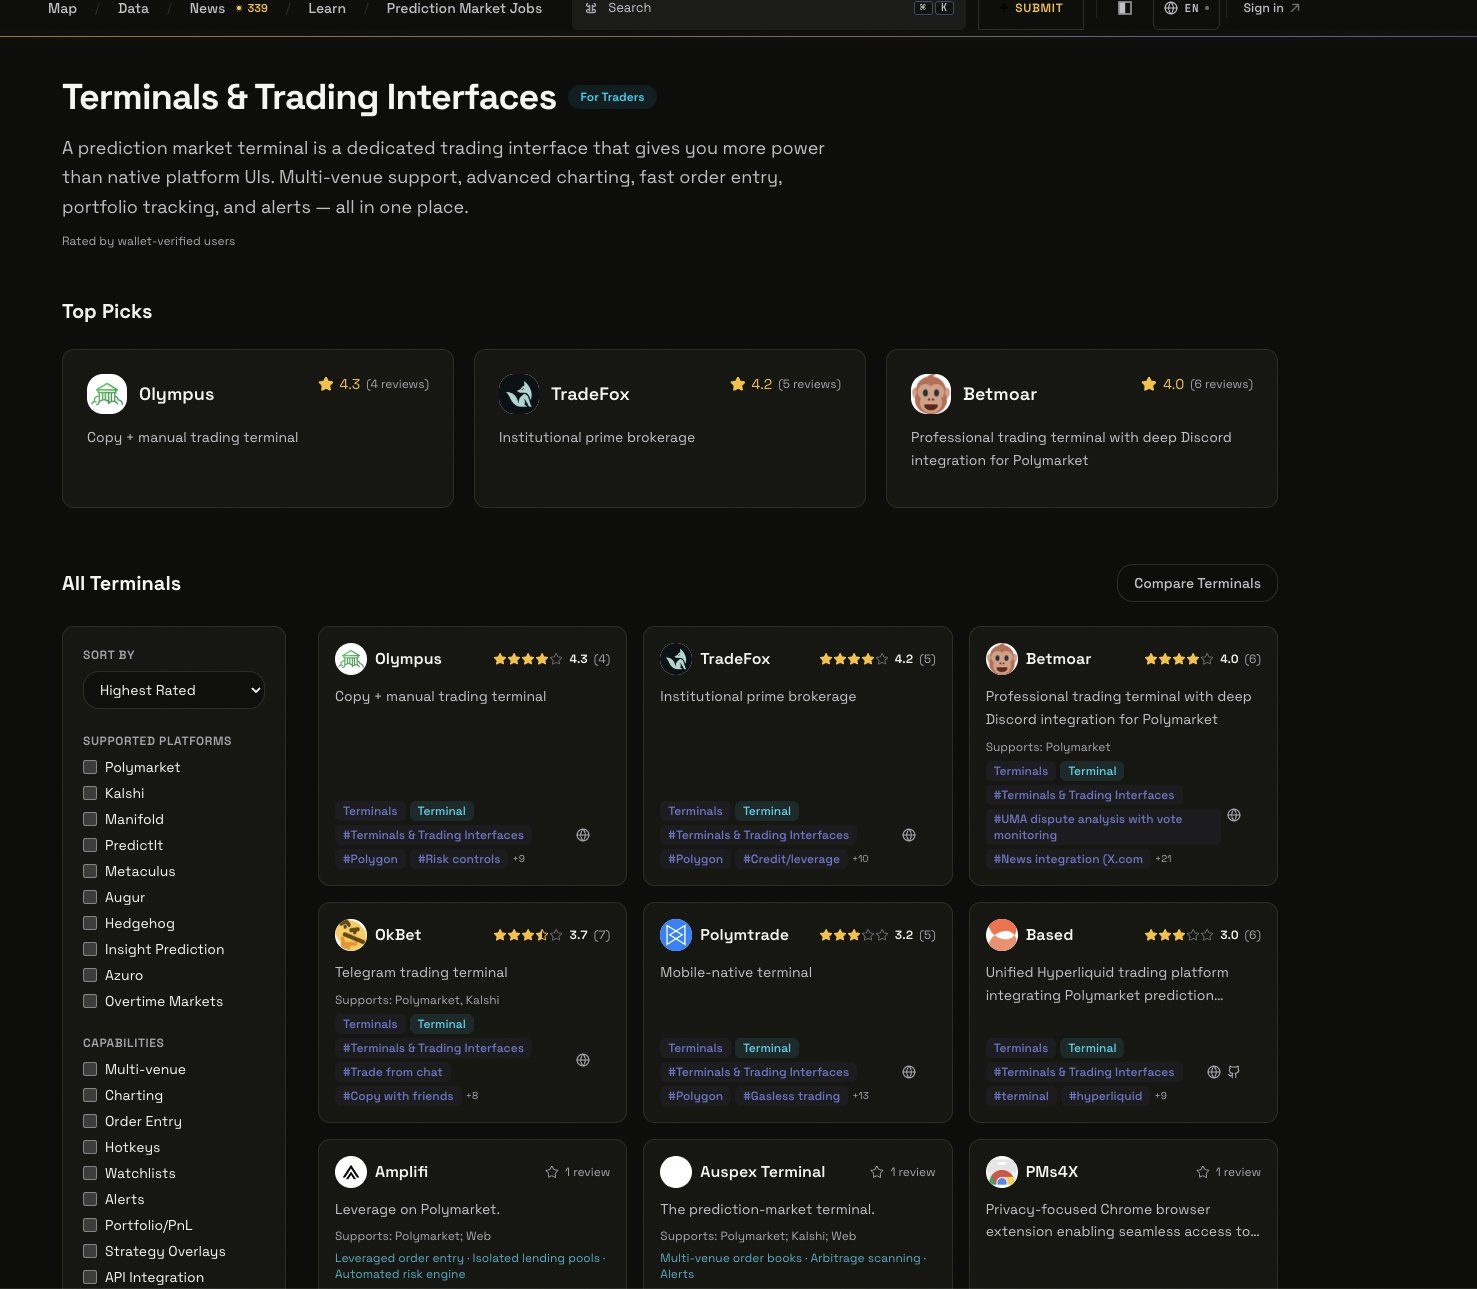Open TradeFox logo in Top Picks

pos(519,394)
